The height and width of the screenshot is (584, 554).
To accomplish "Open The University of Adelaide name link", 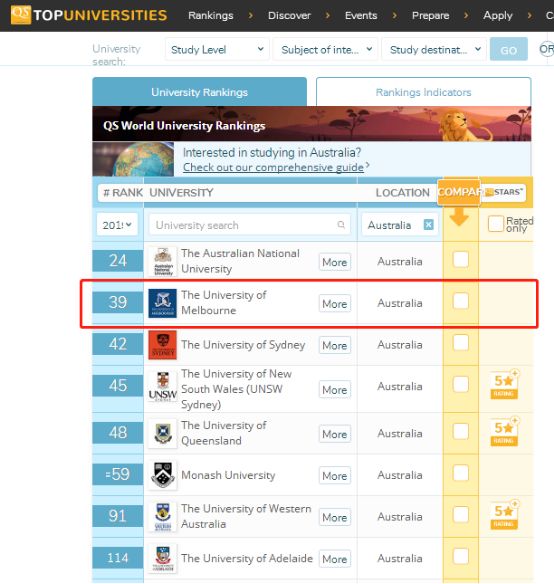I will coord(247,558).
